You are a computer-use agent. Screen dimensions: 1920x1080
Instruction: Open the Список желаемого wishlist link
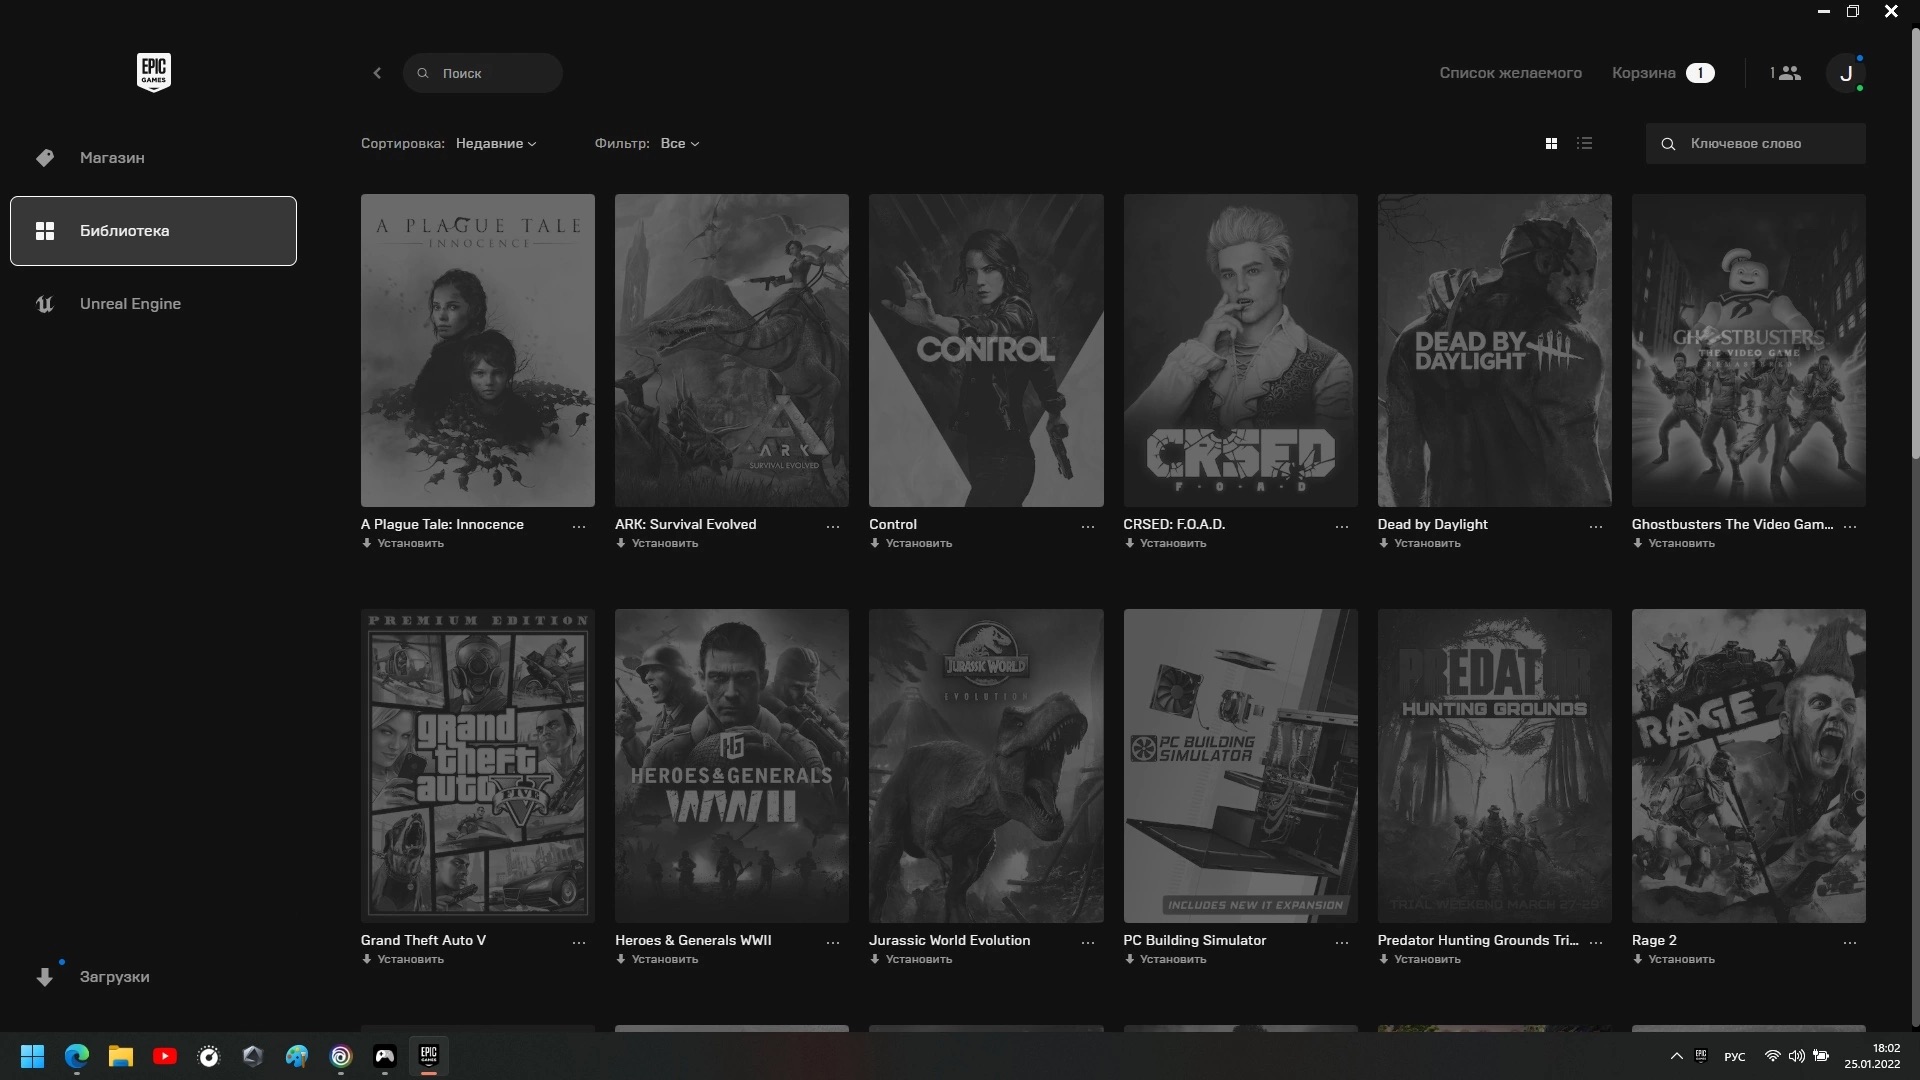pyautogui.click(x=1510, y=73)
